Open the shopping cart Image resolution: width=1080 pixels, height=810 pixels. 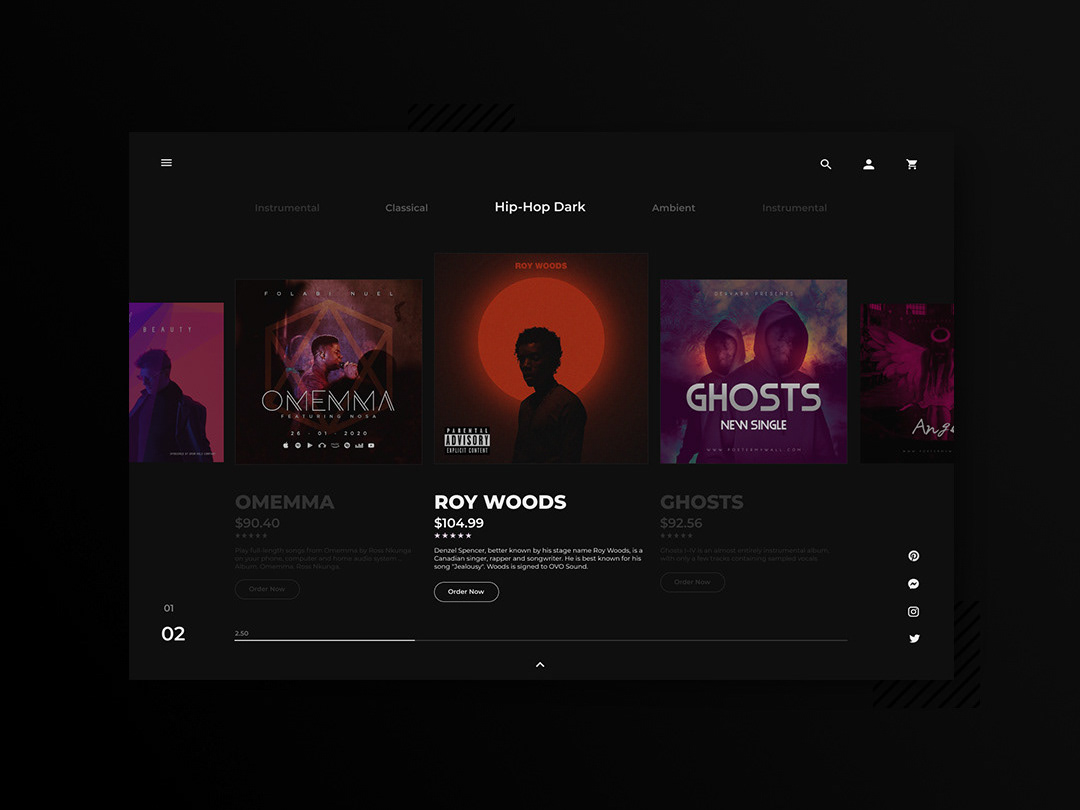coord(911,164)
